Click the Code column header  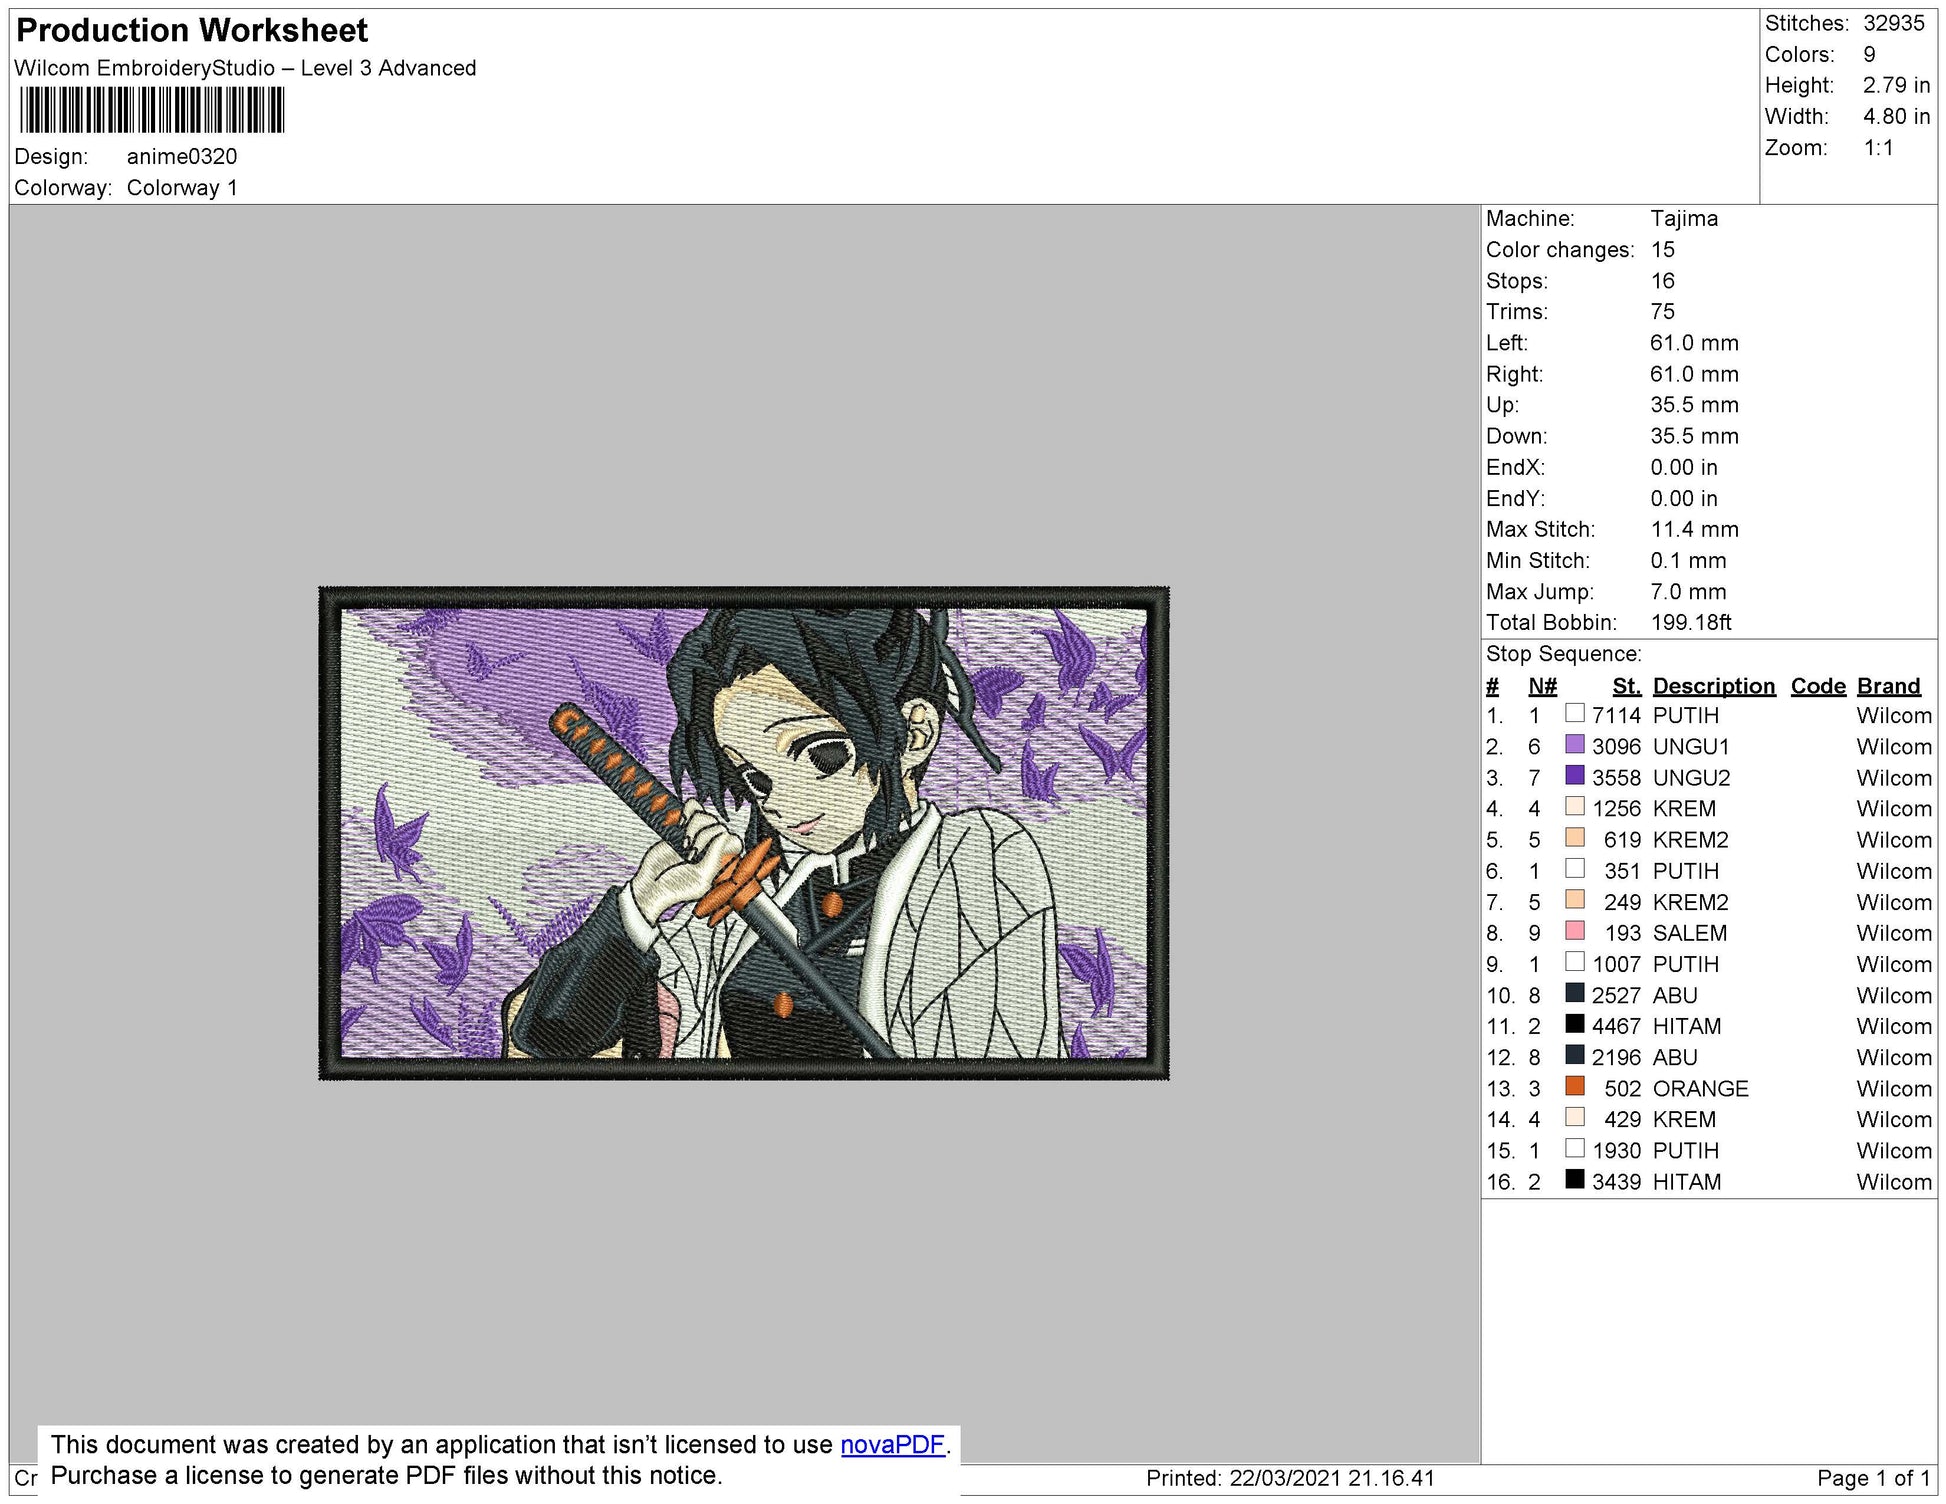click(1818, 686)
